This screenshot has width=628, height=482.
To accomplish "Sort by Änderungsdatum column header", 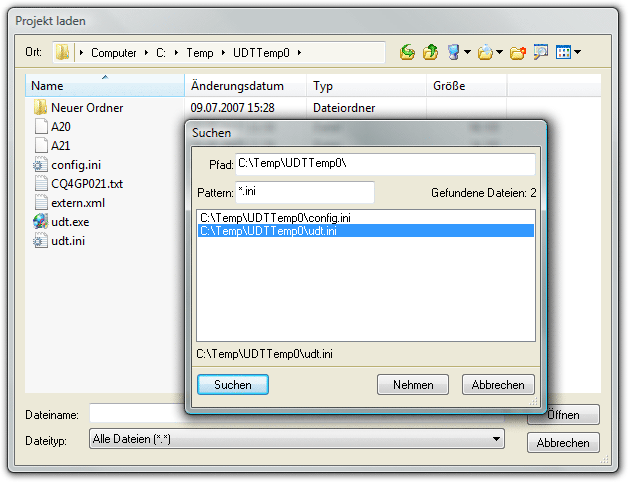I will point(237,87).
